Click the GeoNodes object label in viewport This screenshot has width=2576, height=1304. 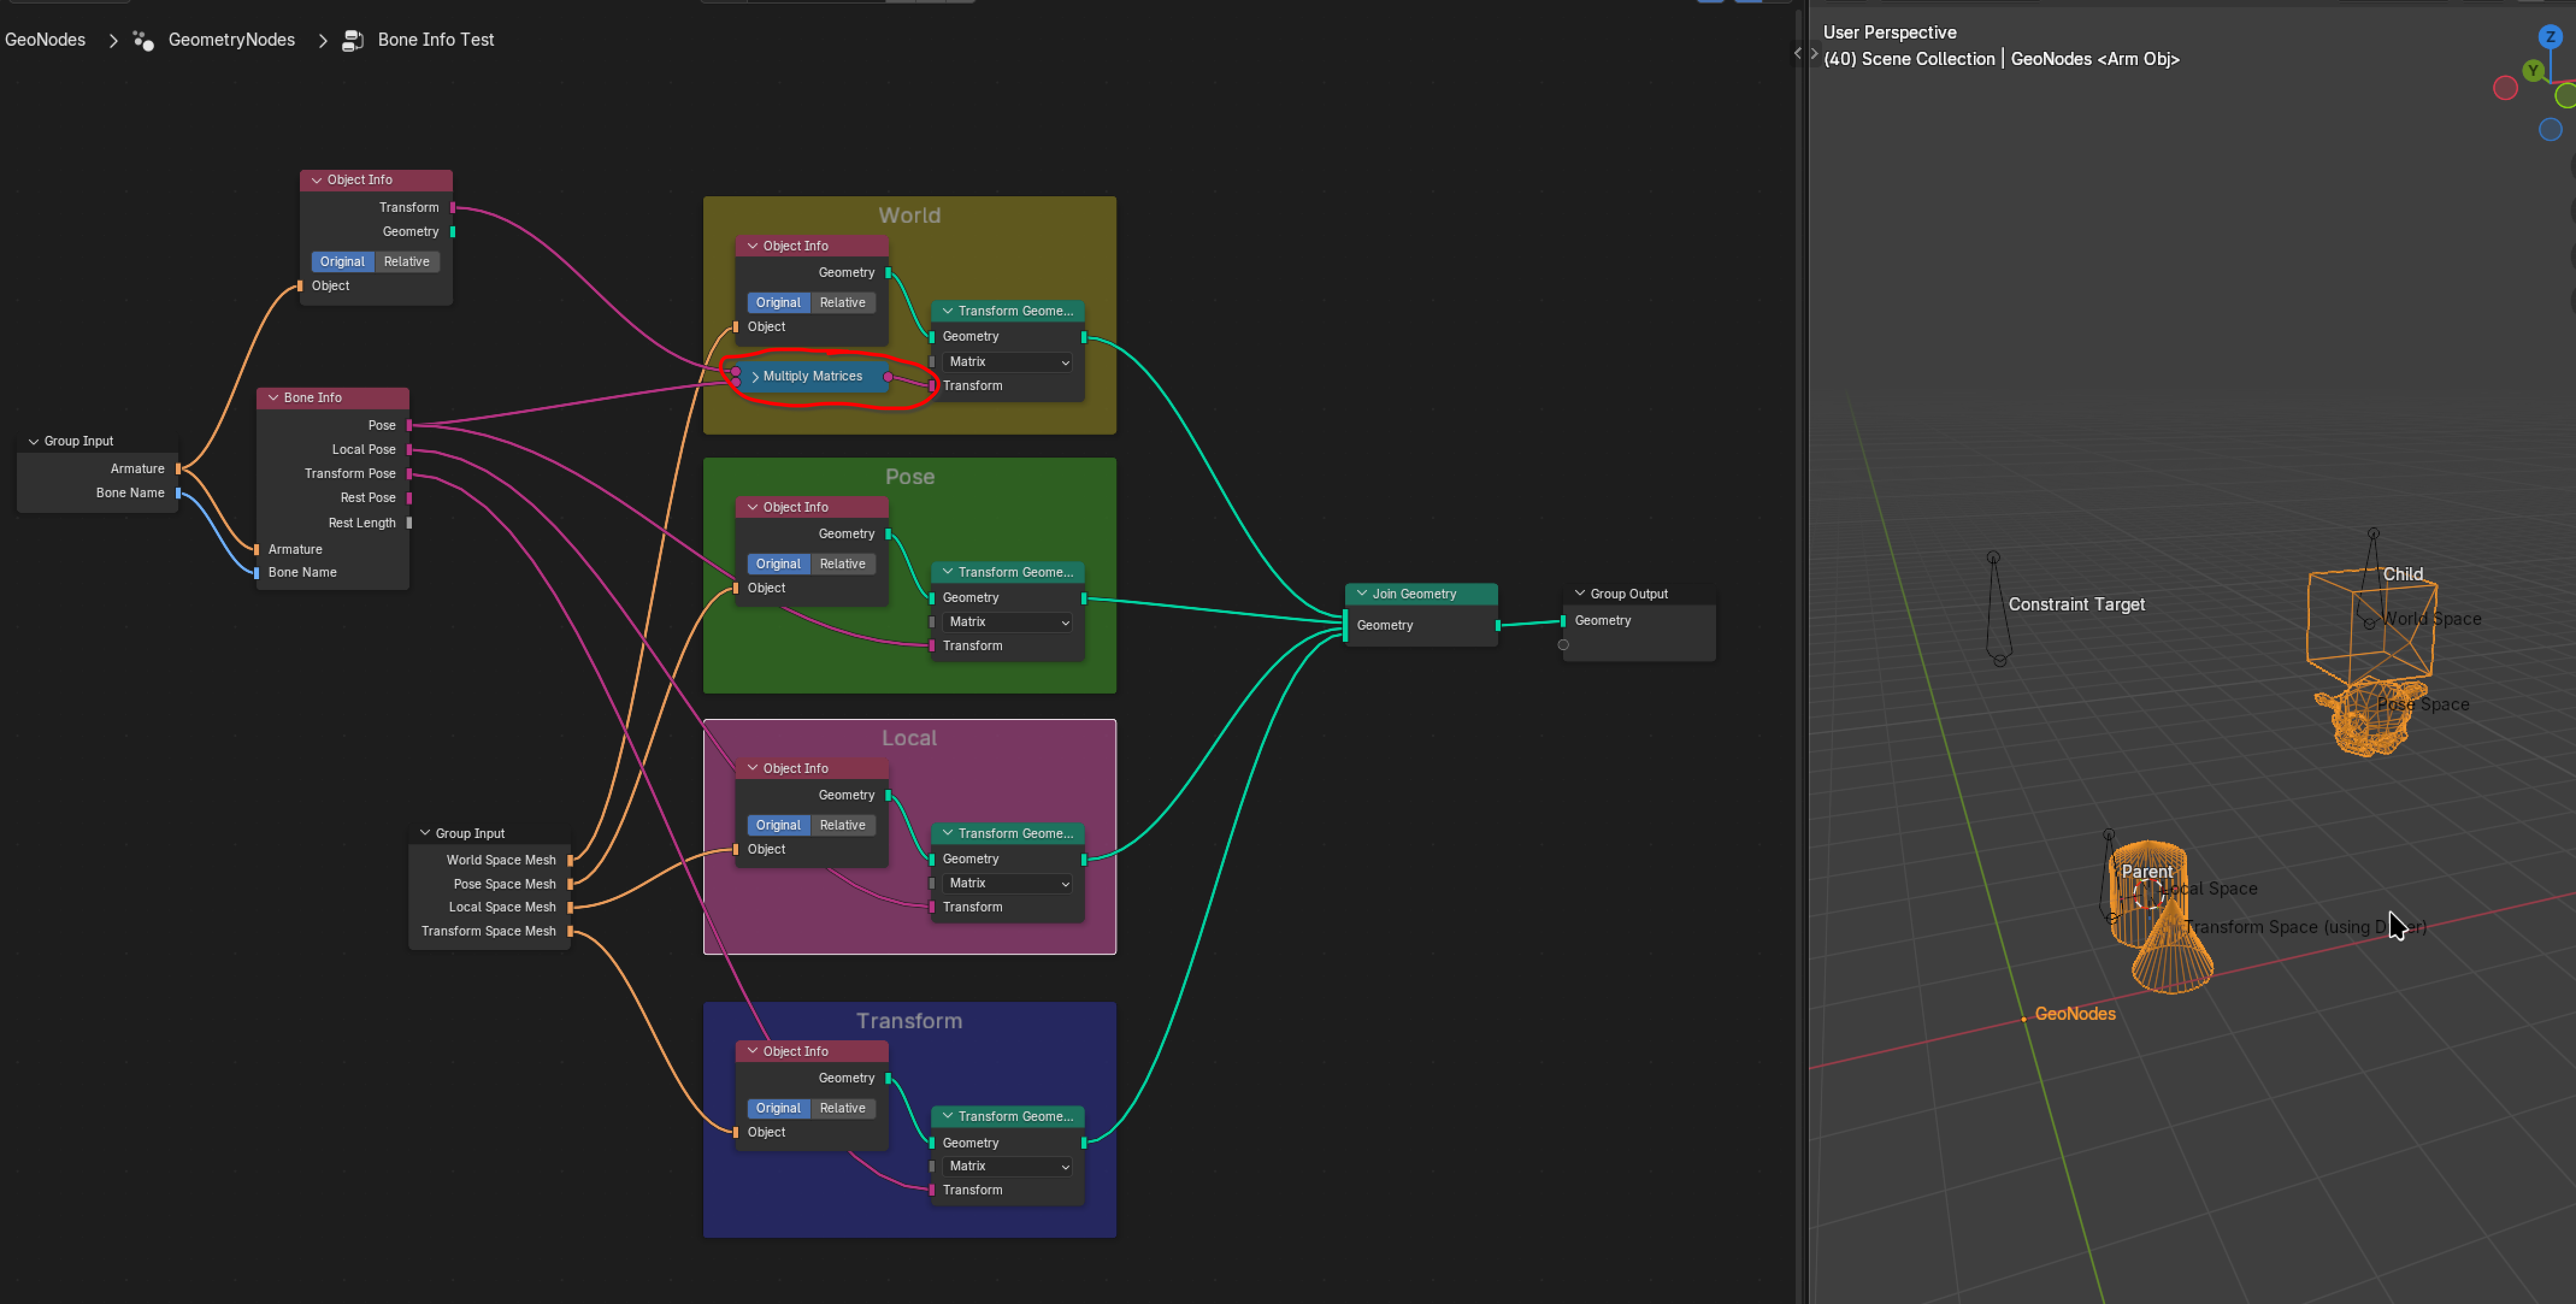(x=2075, y=1013)
